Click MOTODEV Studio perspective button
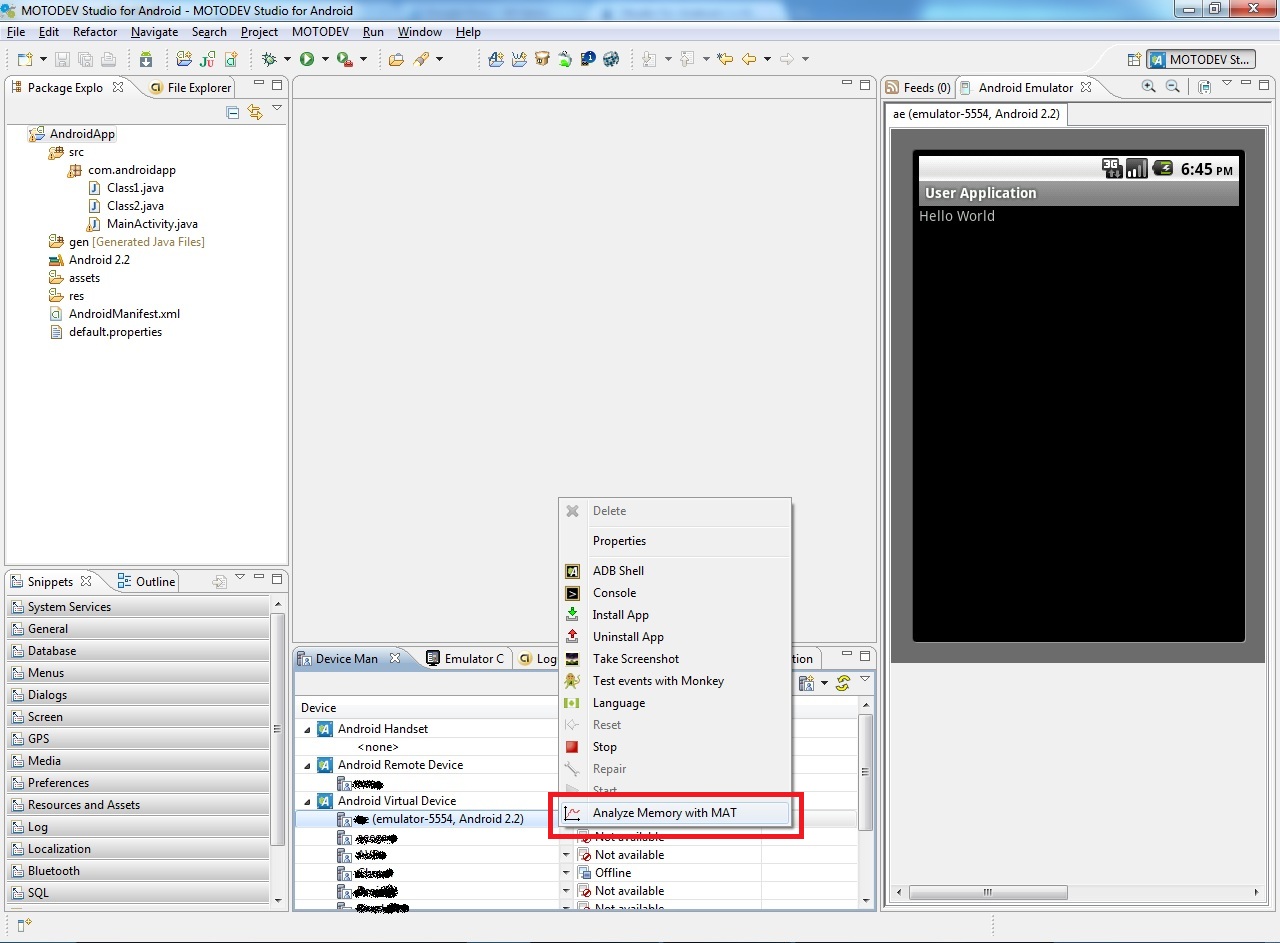The height and width of the screenshot is (943, 1280). [1200, 60]
